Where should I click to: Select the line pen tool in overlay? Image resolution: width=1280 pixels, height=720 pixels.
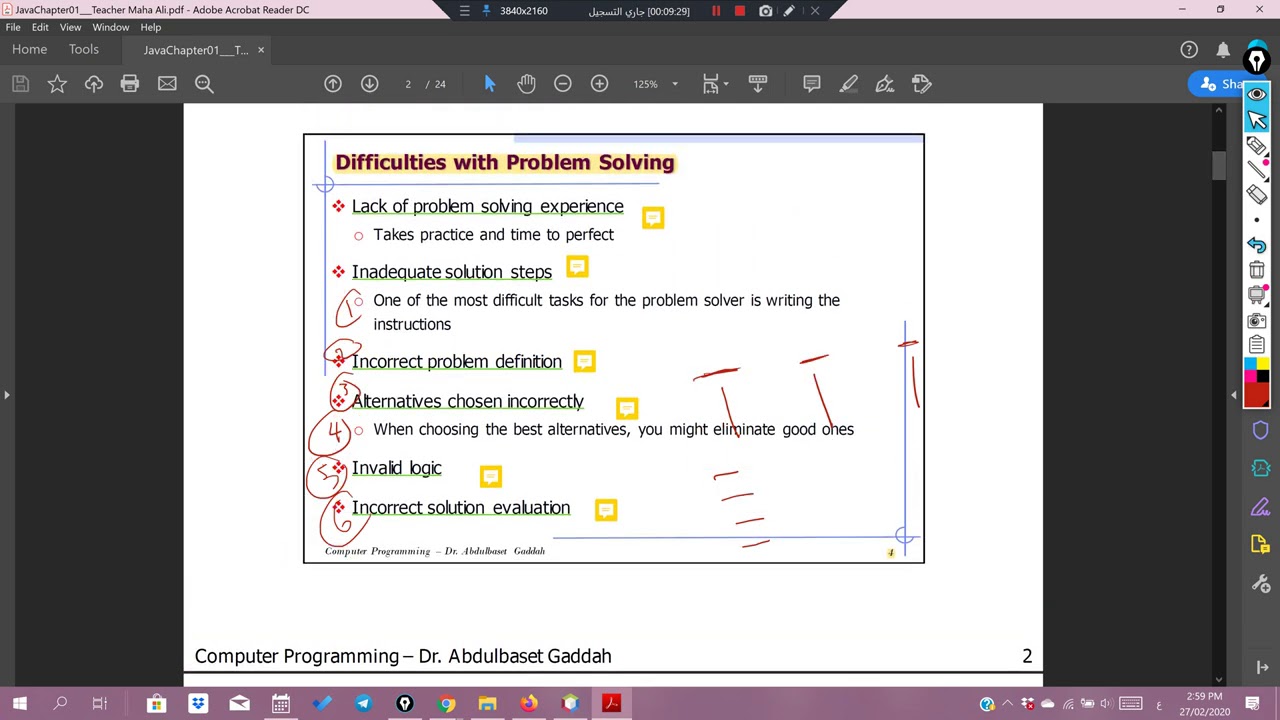pos(1257,170)
